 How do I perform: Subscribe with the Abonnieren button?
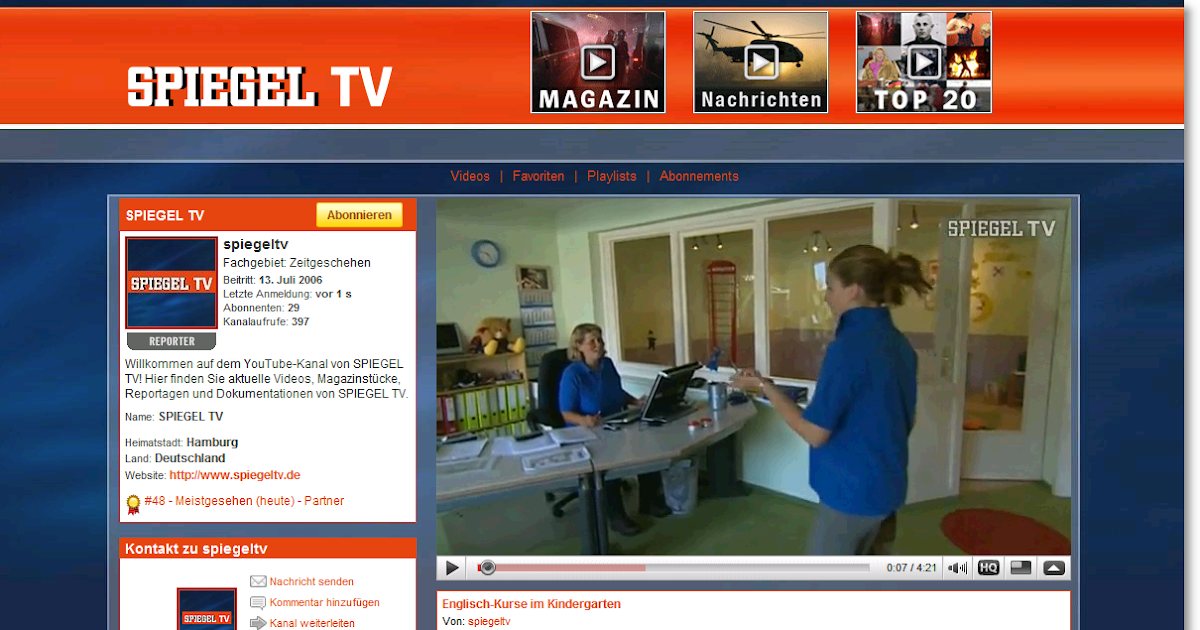click(359, 215)
